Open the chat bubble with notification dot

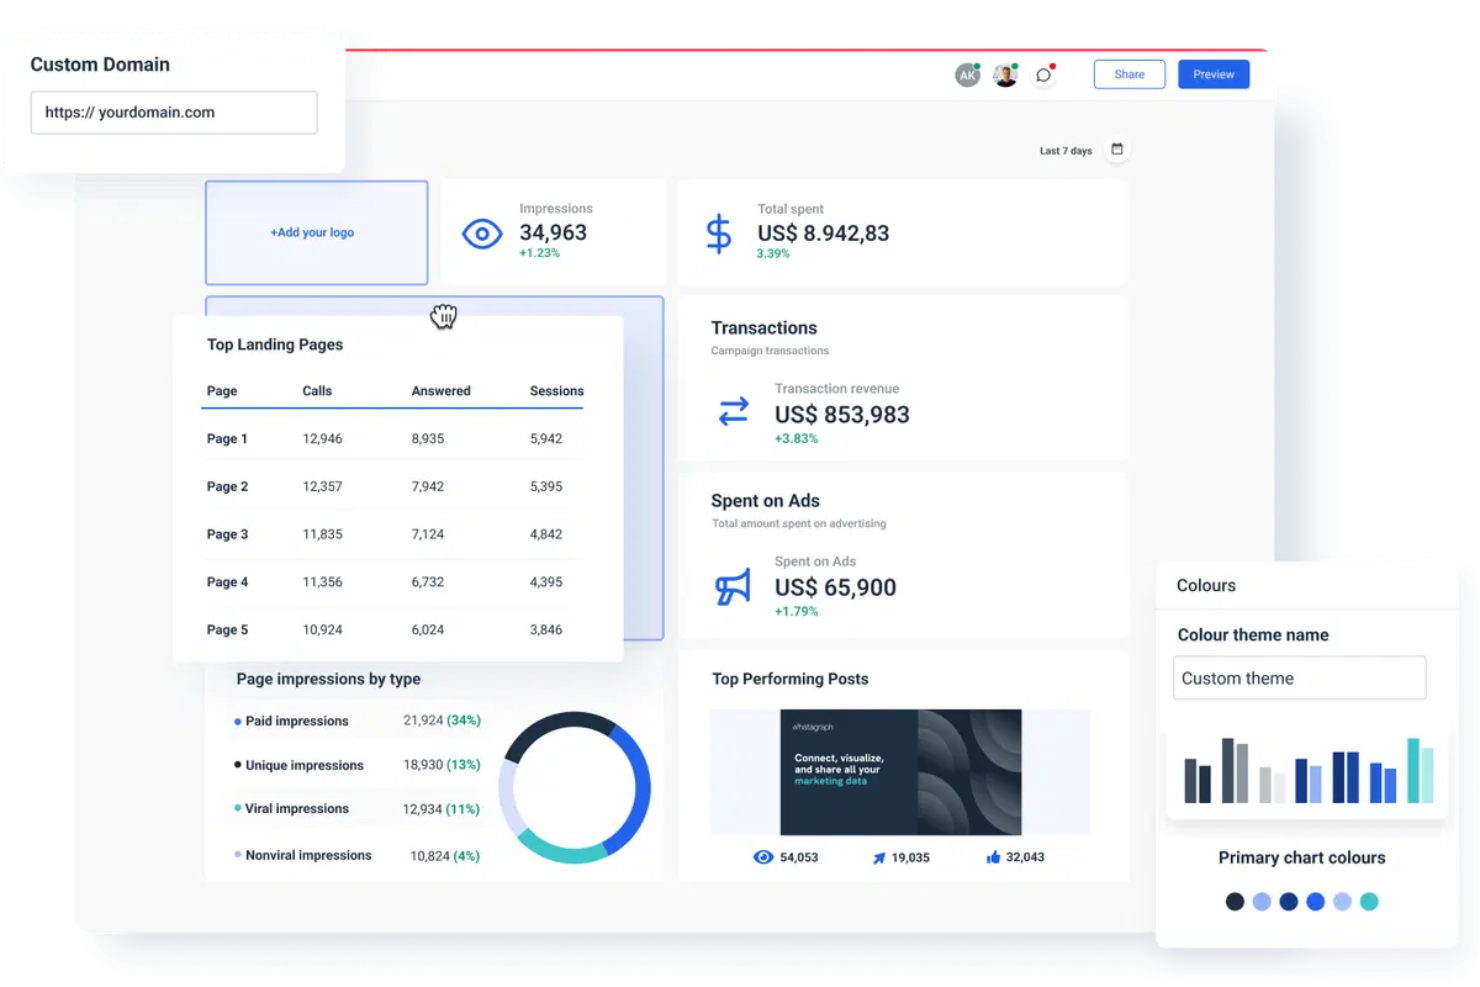(1043, 74)
